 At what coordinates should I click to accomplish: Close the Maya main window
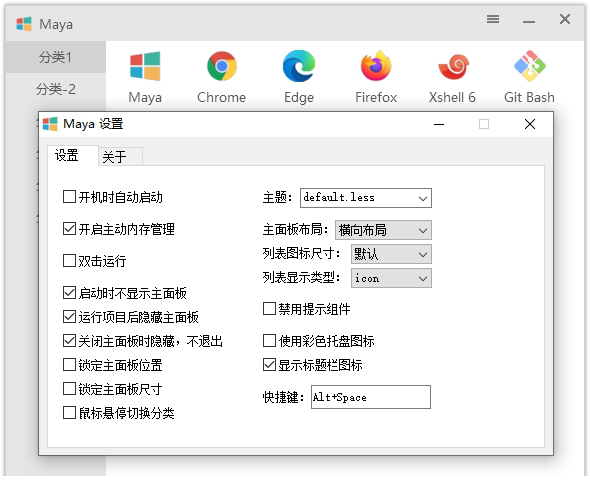coord(565,19)
